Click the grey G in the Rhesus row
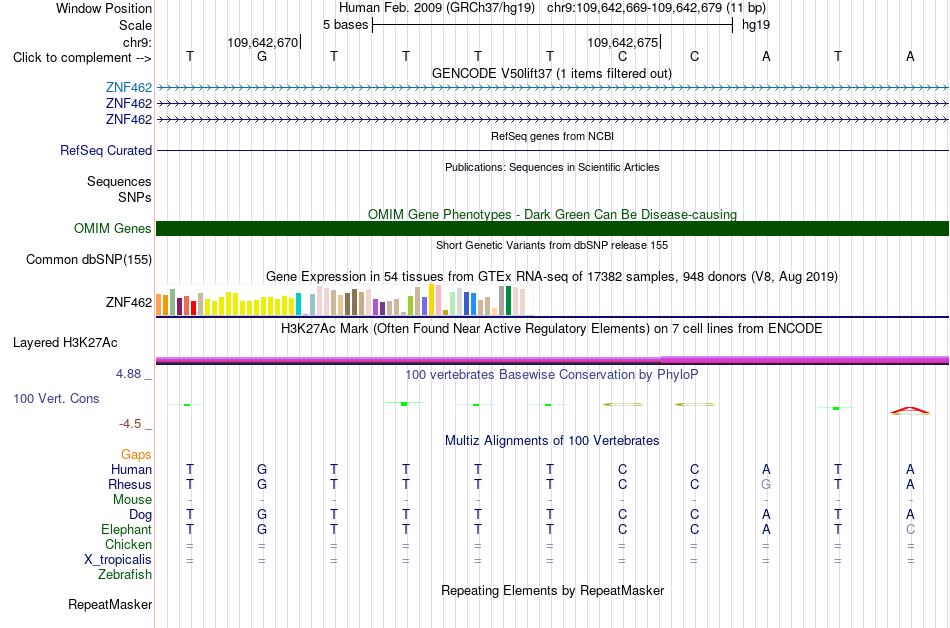Viewport: 950px width, 628px height. [x=766, y=484]
